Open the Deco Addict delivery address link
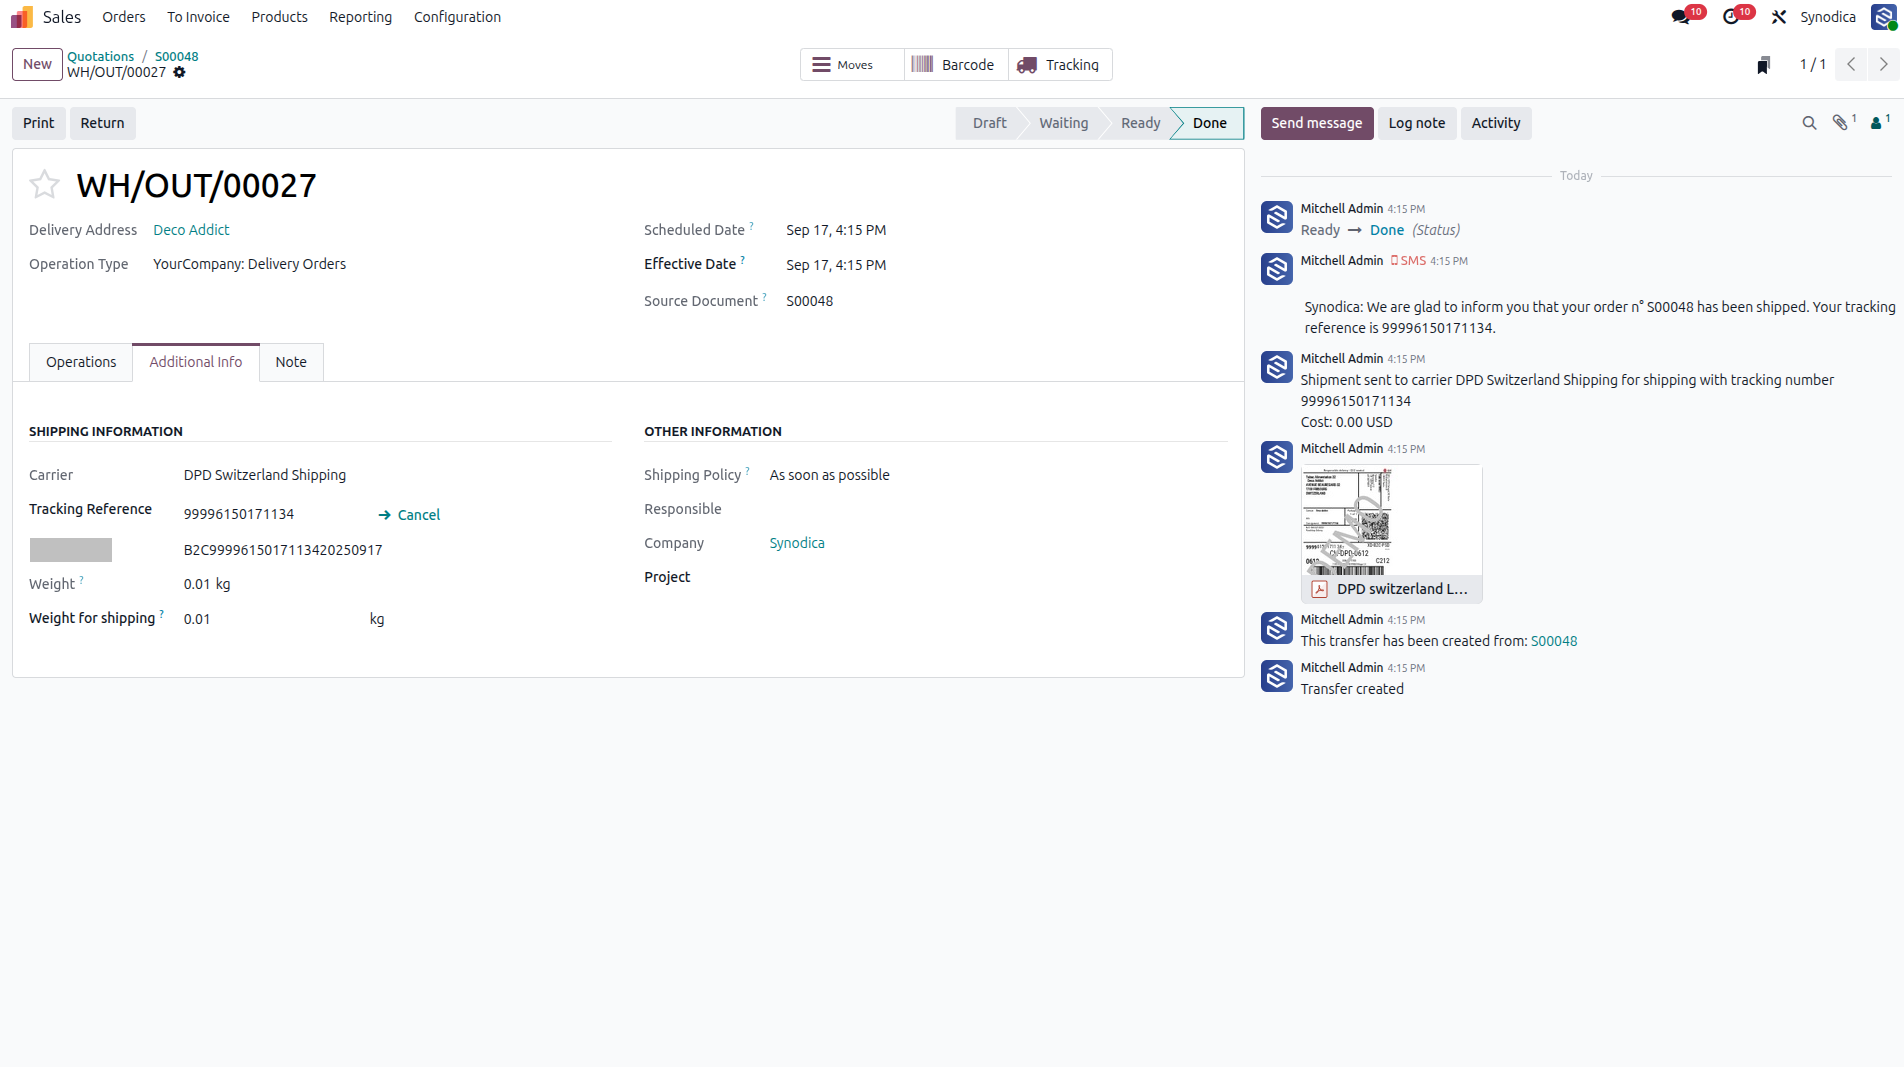 click(191, 230)
